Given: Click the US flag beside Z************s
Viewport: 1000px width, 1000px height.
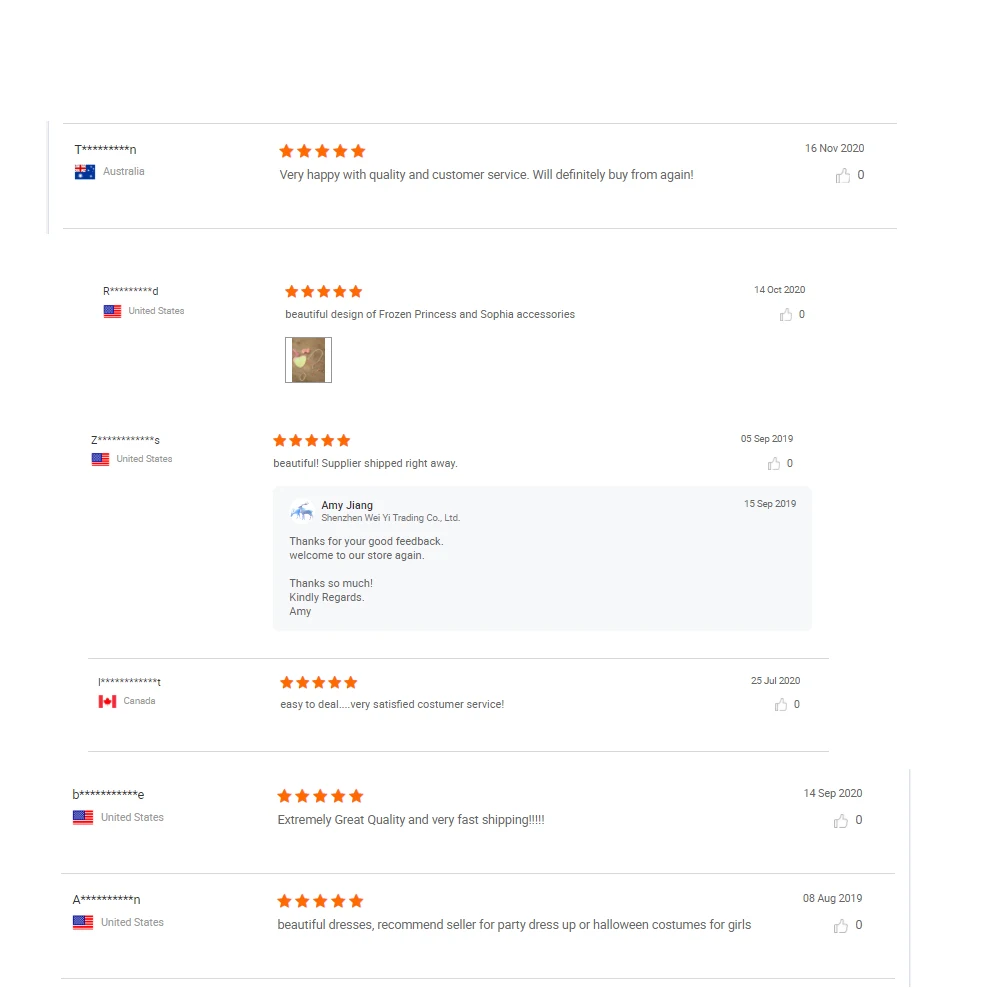Looking at the screenshot, I should pos(101,459).
